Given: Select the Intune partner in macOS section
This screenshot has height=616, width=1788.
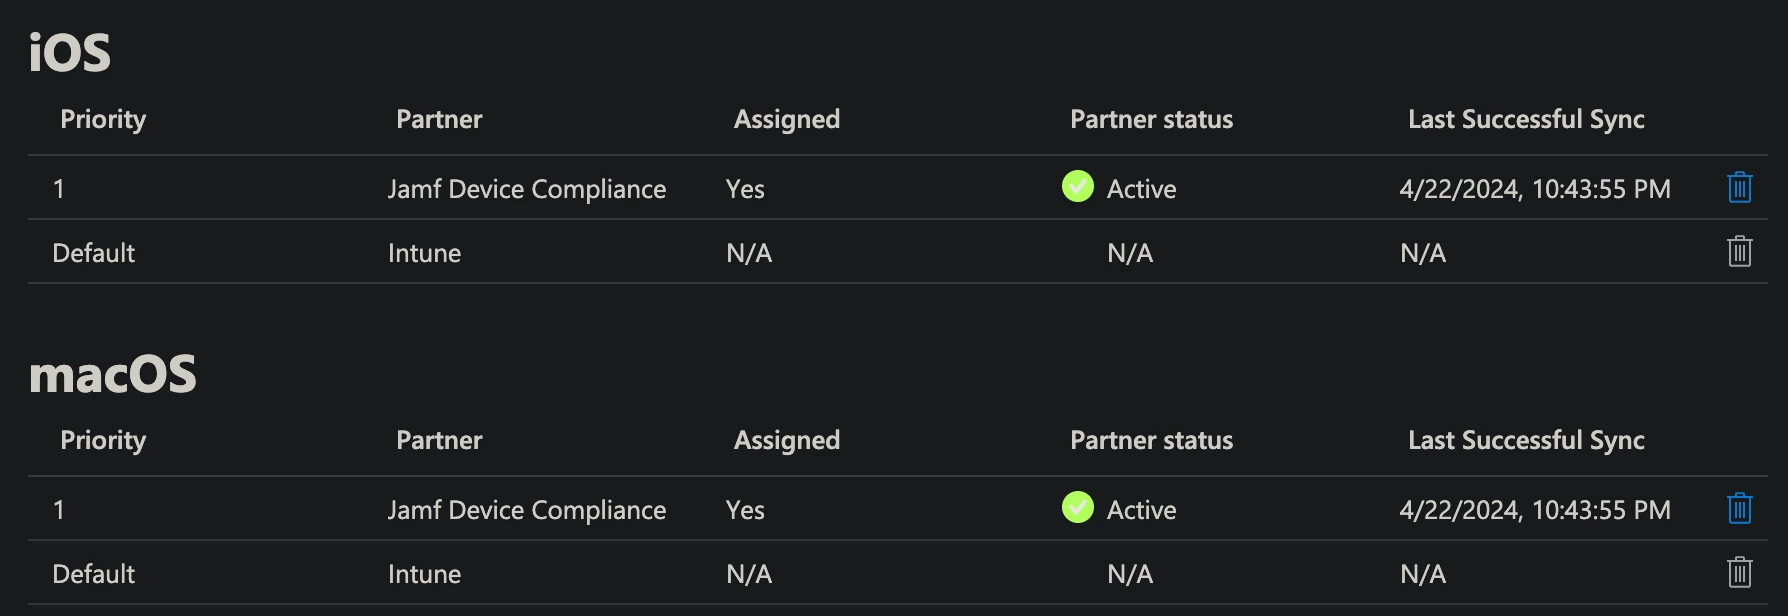Looking at the screenshot, I should [x=424, y=574].
